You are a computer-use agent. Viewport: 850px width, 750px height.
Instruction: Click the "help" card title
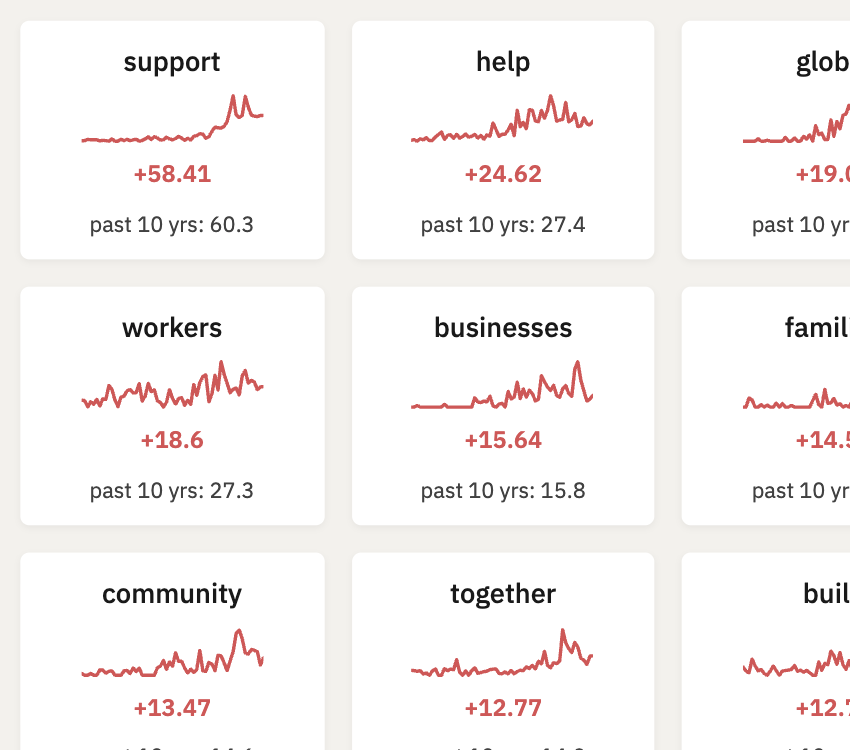pyautogui.click(x=503, y=62)
